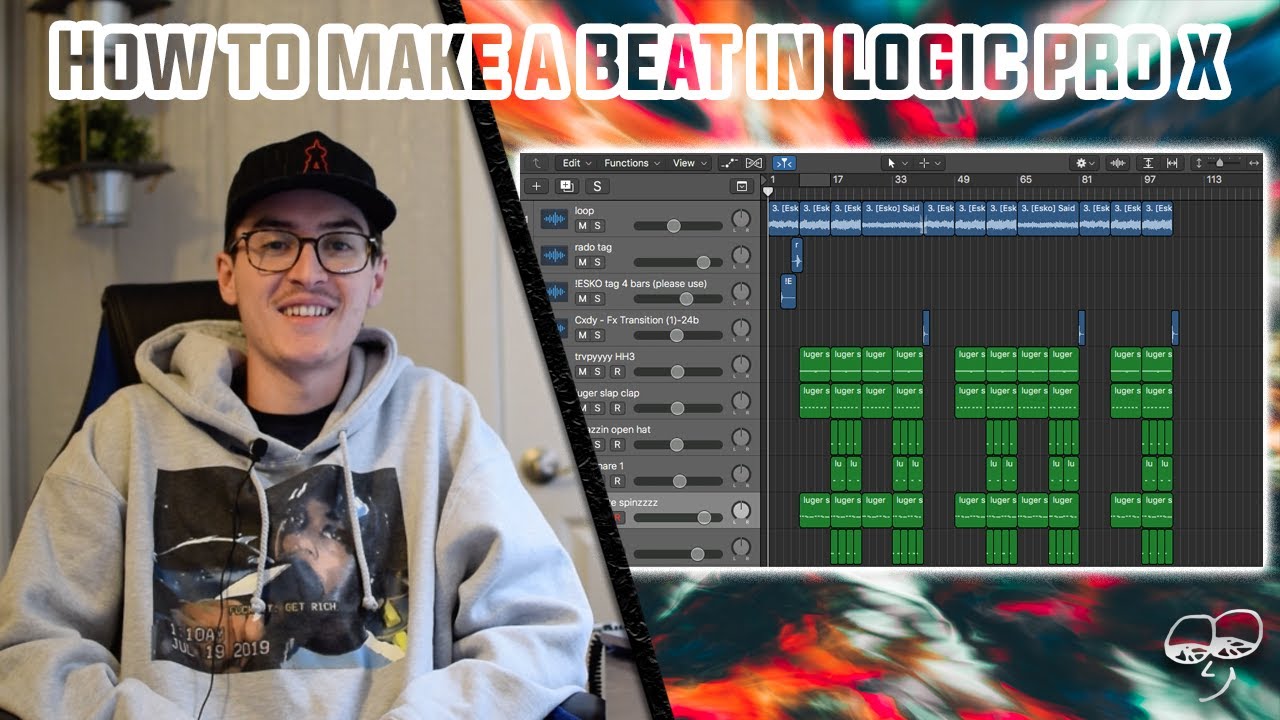1280x720 pixels.
Task: Open the track header configuration pop-up
Action: point(742,186)
